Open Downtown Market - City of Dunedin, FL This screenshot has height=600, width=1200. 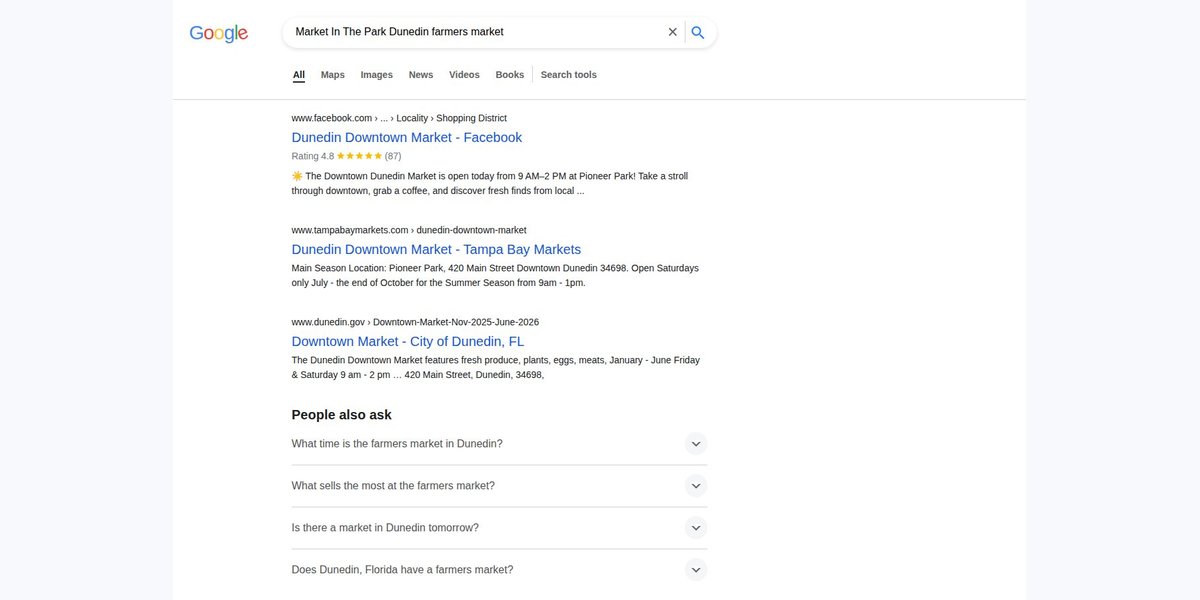408,342
